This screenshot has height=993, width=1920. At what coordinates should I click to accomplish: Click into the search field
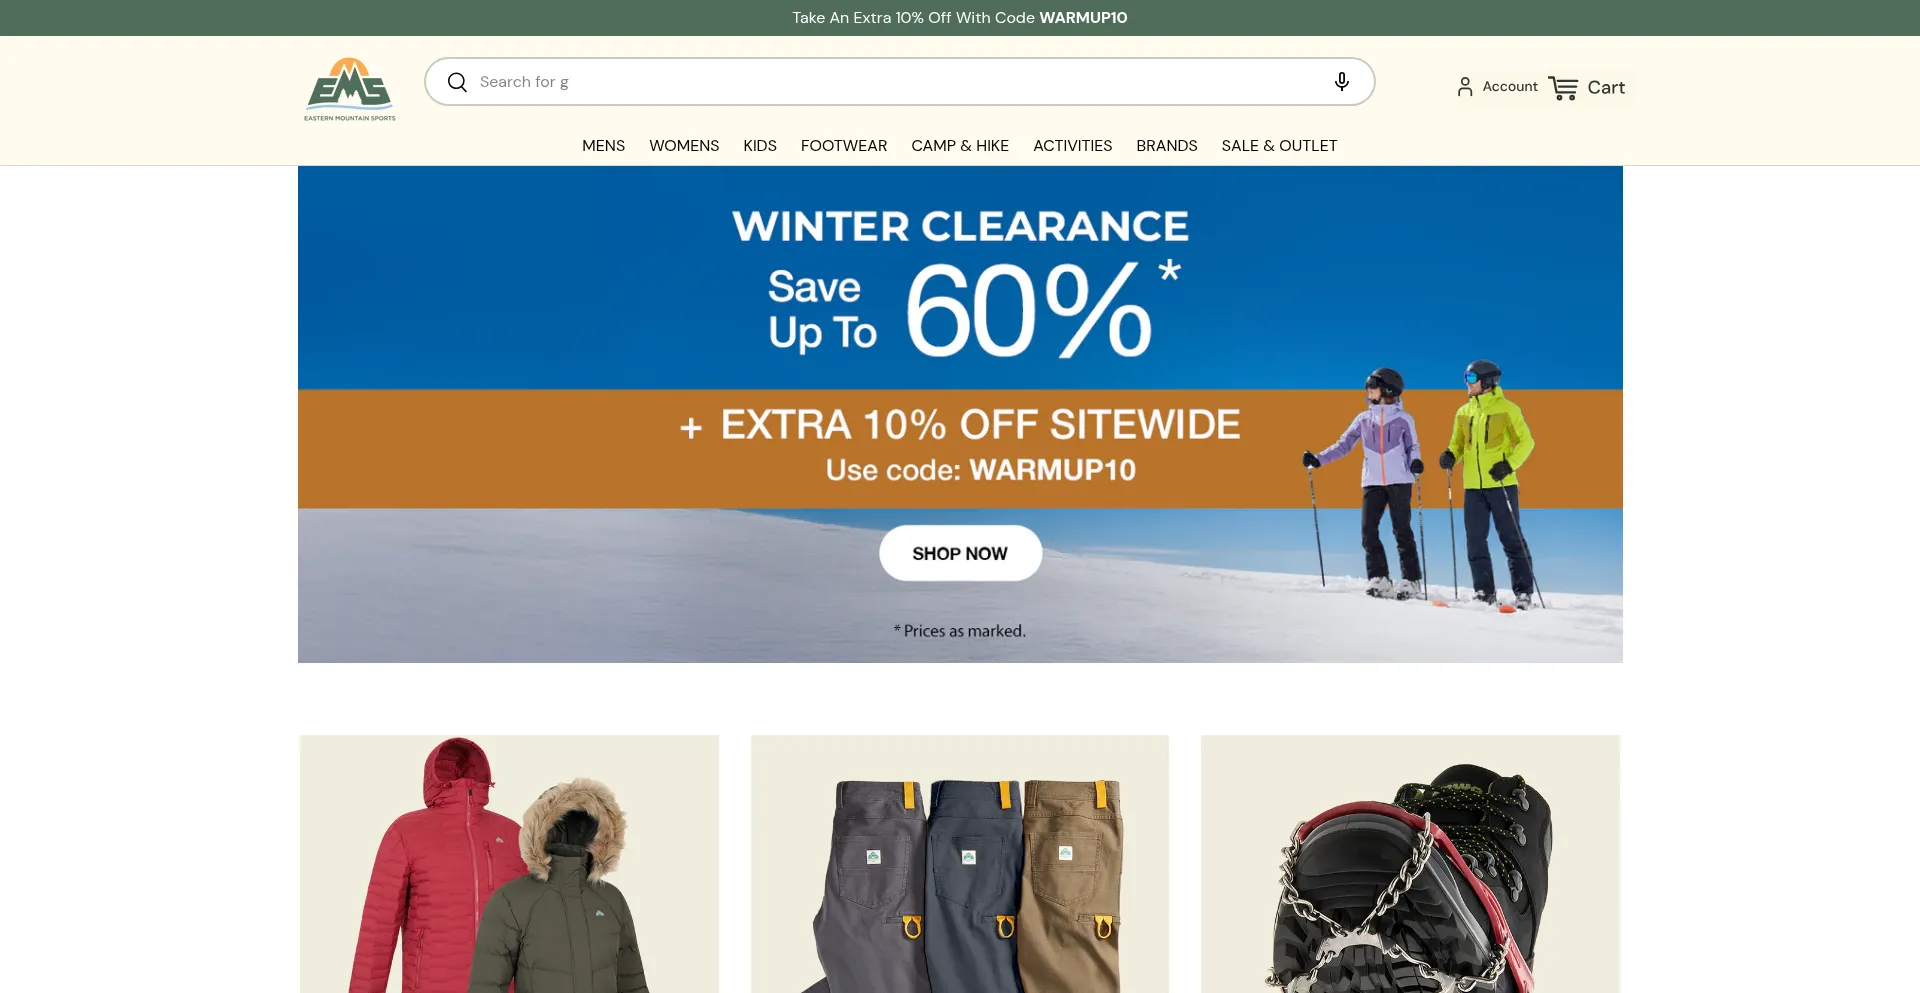click(899, 82)
